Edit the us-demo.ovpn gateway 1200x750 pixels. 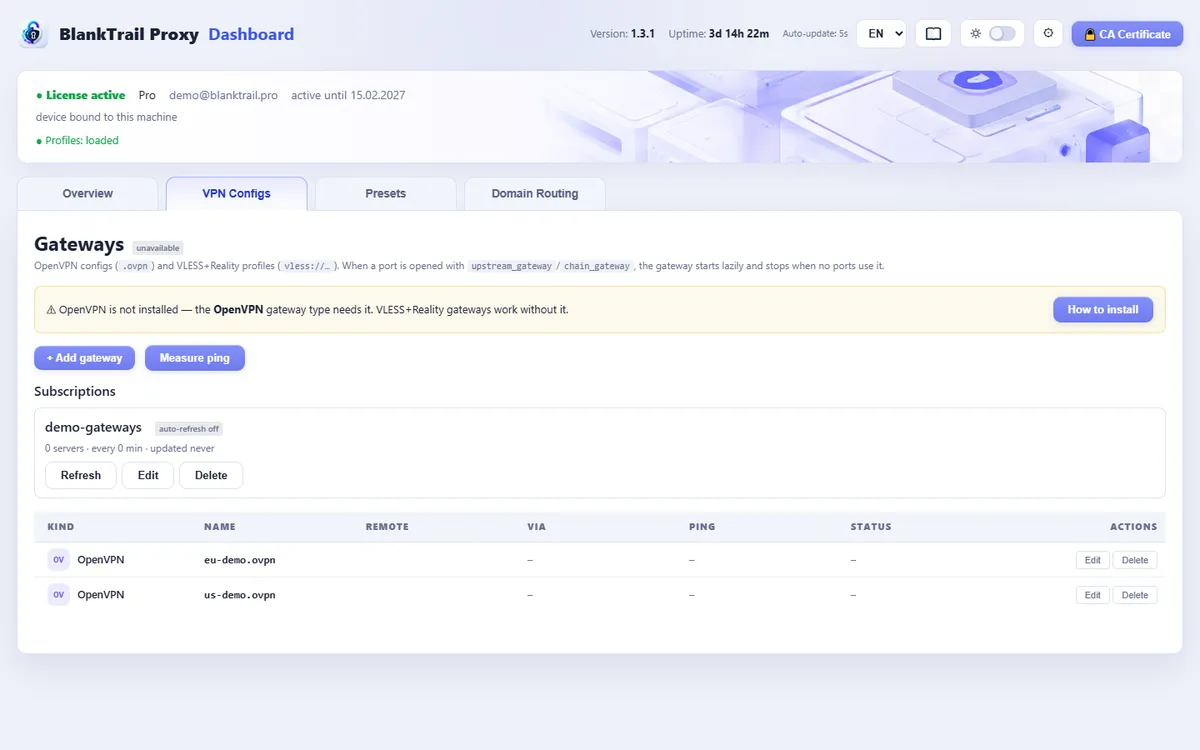tap(1092, 595)
